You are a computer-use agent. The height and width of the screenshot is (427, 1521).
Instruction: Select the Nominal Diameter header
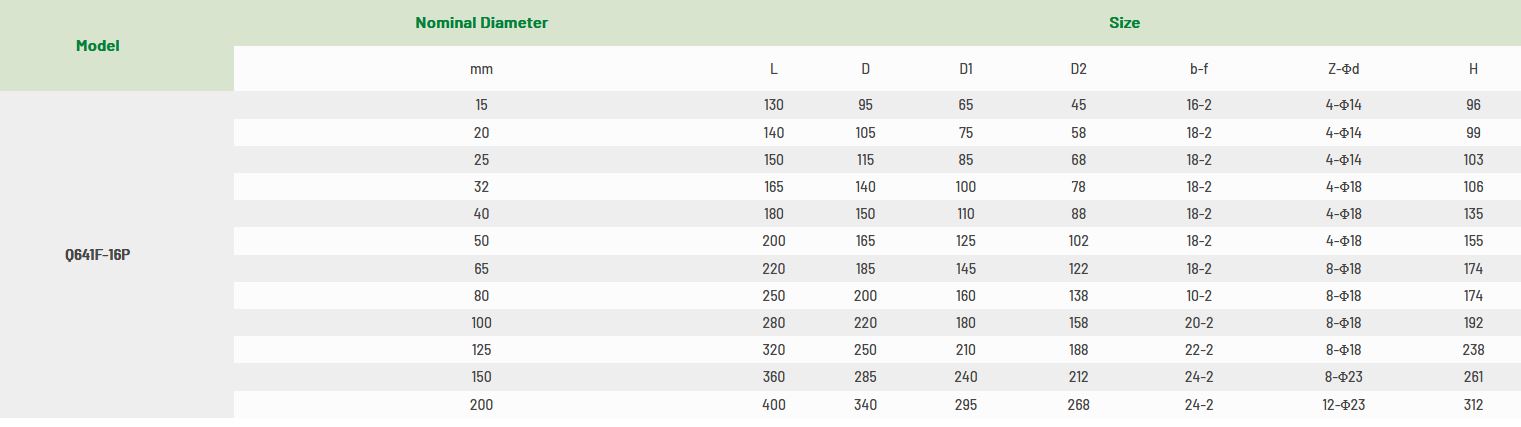(x=481, y=23)
